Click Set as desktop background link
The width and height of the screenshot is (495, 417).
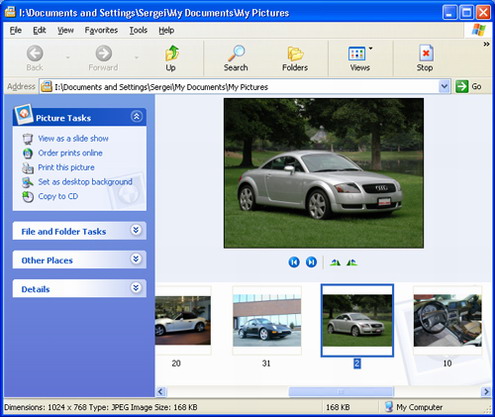[85, 182]
